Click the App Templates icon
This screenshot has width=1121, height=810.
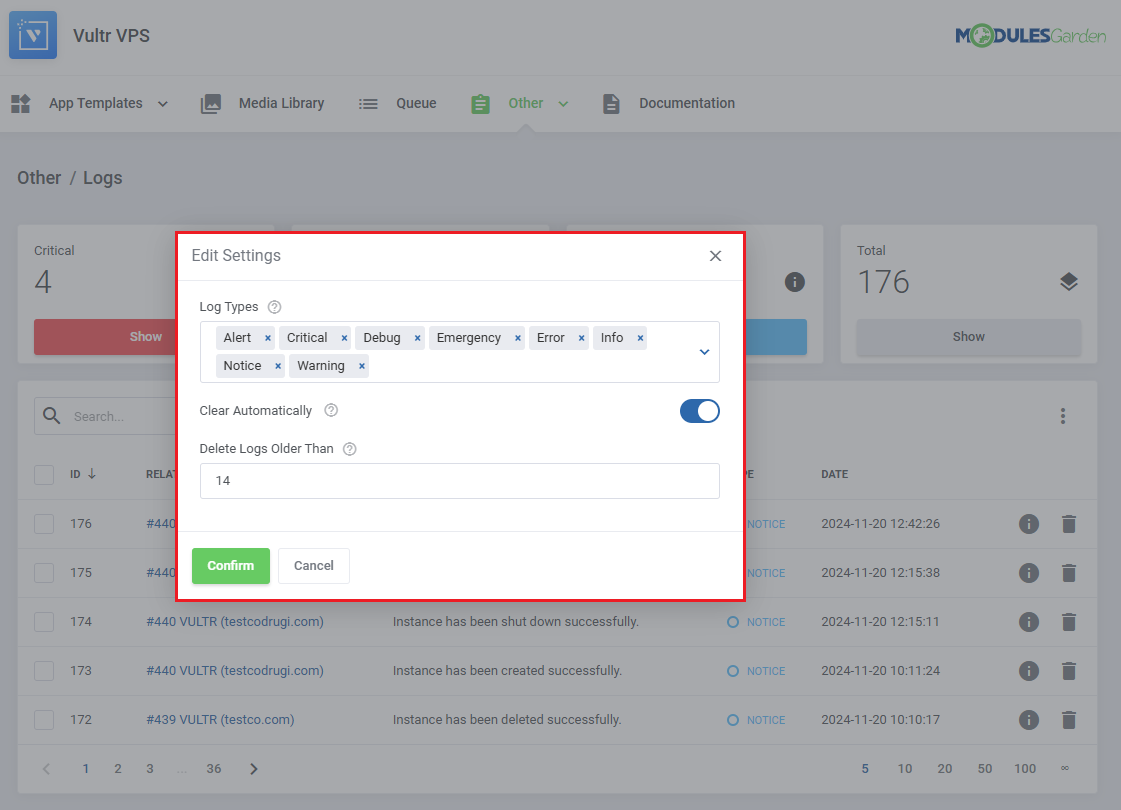coord(21,104)
